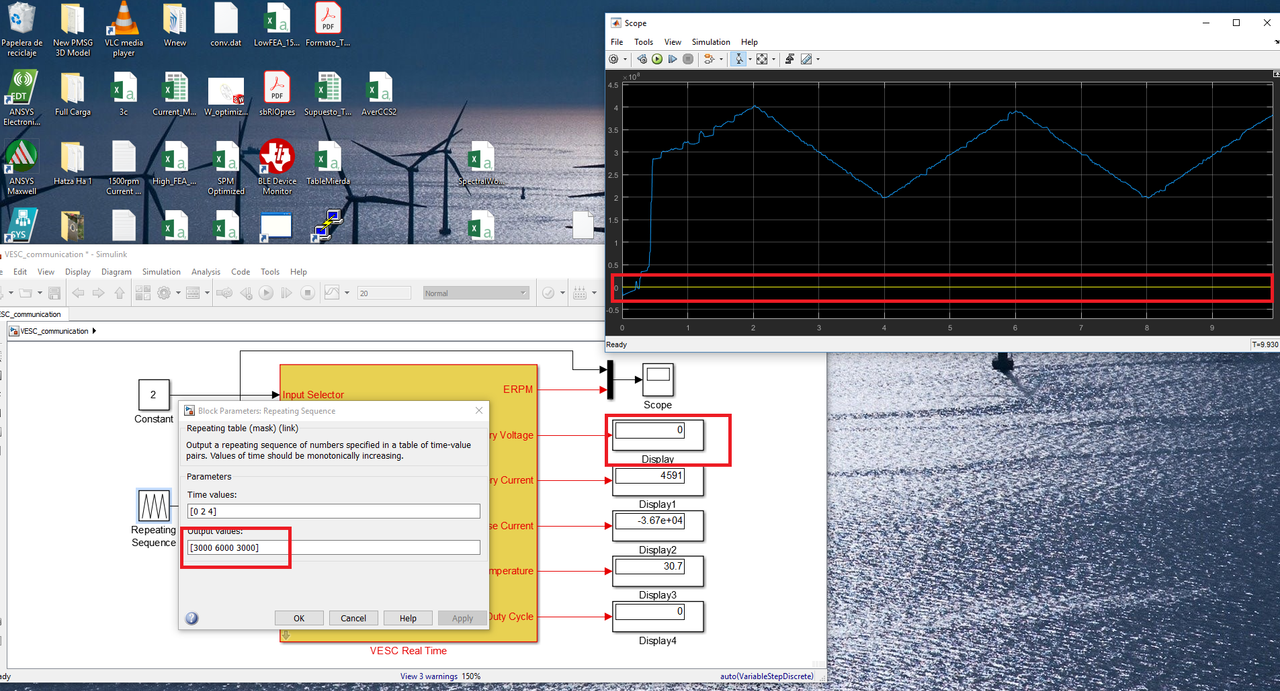Open Triggers icon in Scope toolbar
Image resolution: width=1280 pixels, height=691 pixels.
point(790,59)
